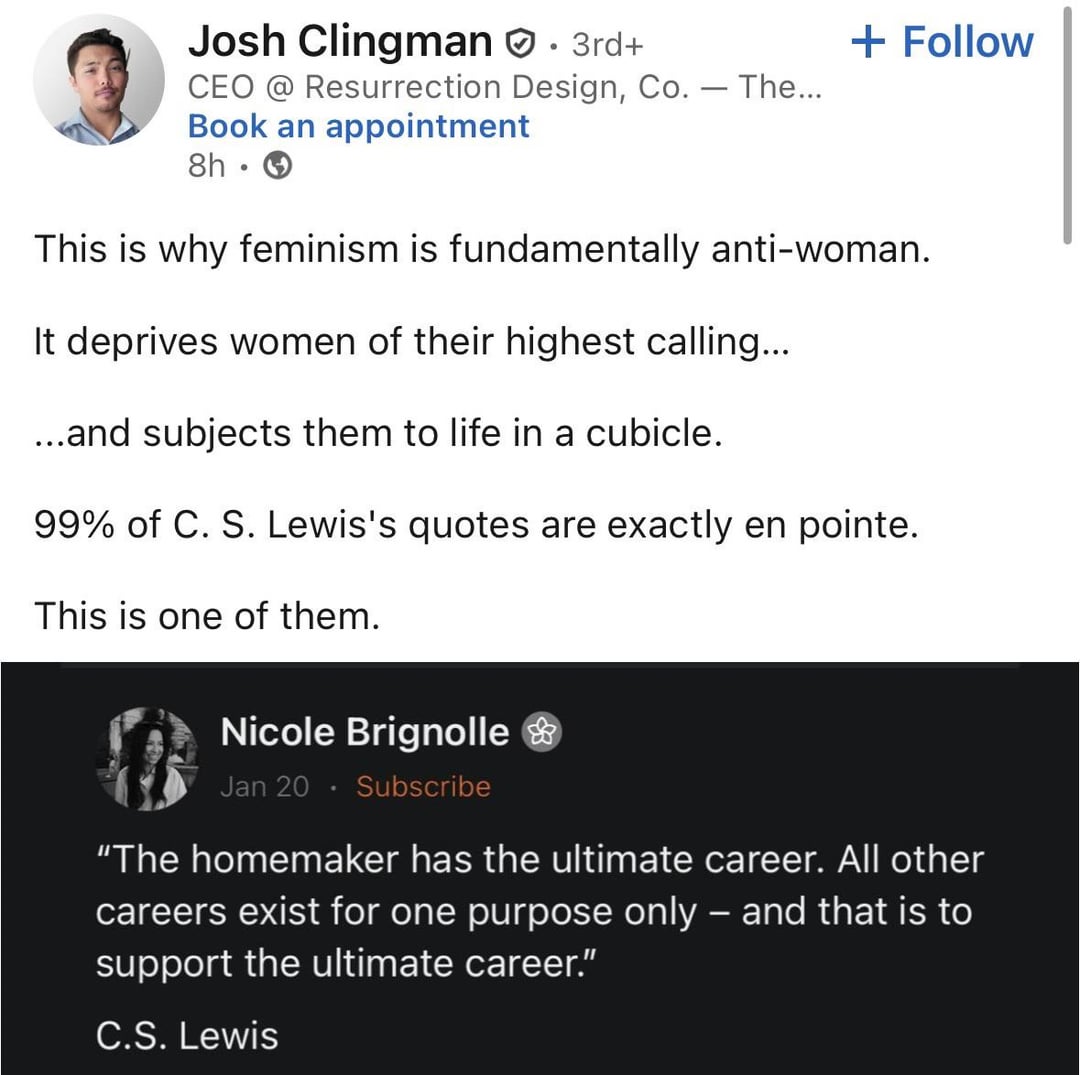Click the 3rd+ connection degree label
Image resolution: width=1080 pixels, height=1075 pixels.
608,44
